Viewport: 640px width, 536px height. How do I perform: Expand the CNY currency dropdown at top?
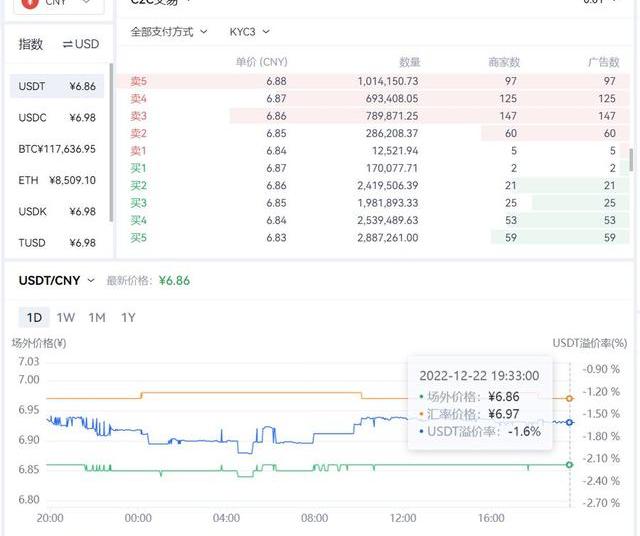(86, 3)
